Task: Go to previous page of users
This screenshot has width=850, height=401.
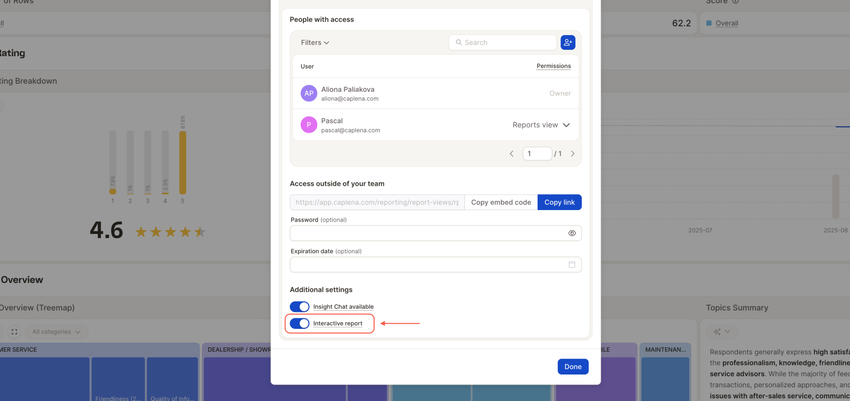Action: click(512, 154)
